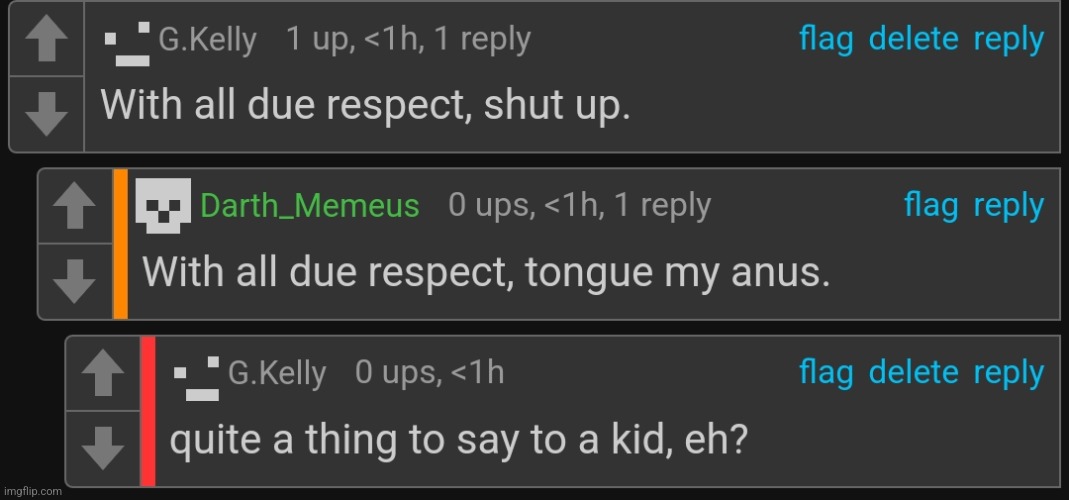Upvote G.Kelly's "shut up" comment

coord(46,39)
